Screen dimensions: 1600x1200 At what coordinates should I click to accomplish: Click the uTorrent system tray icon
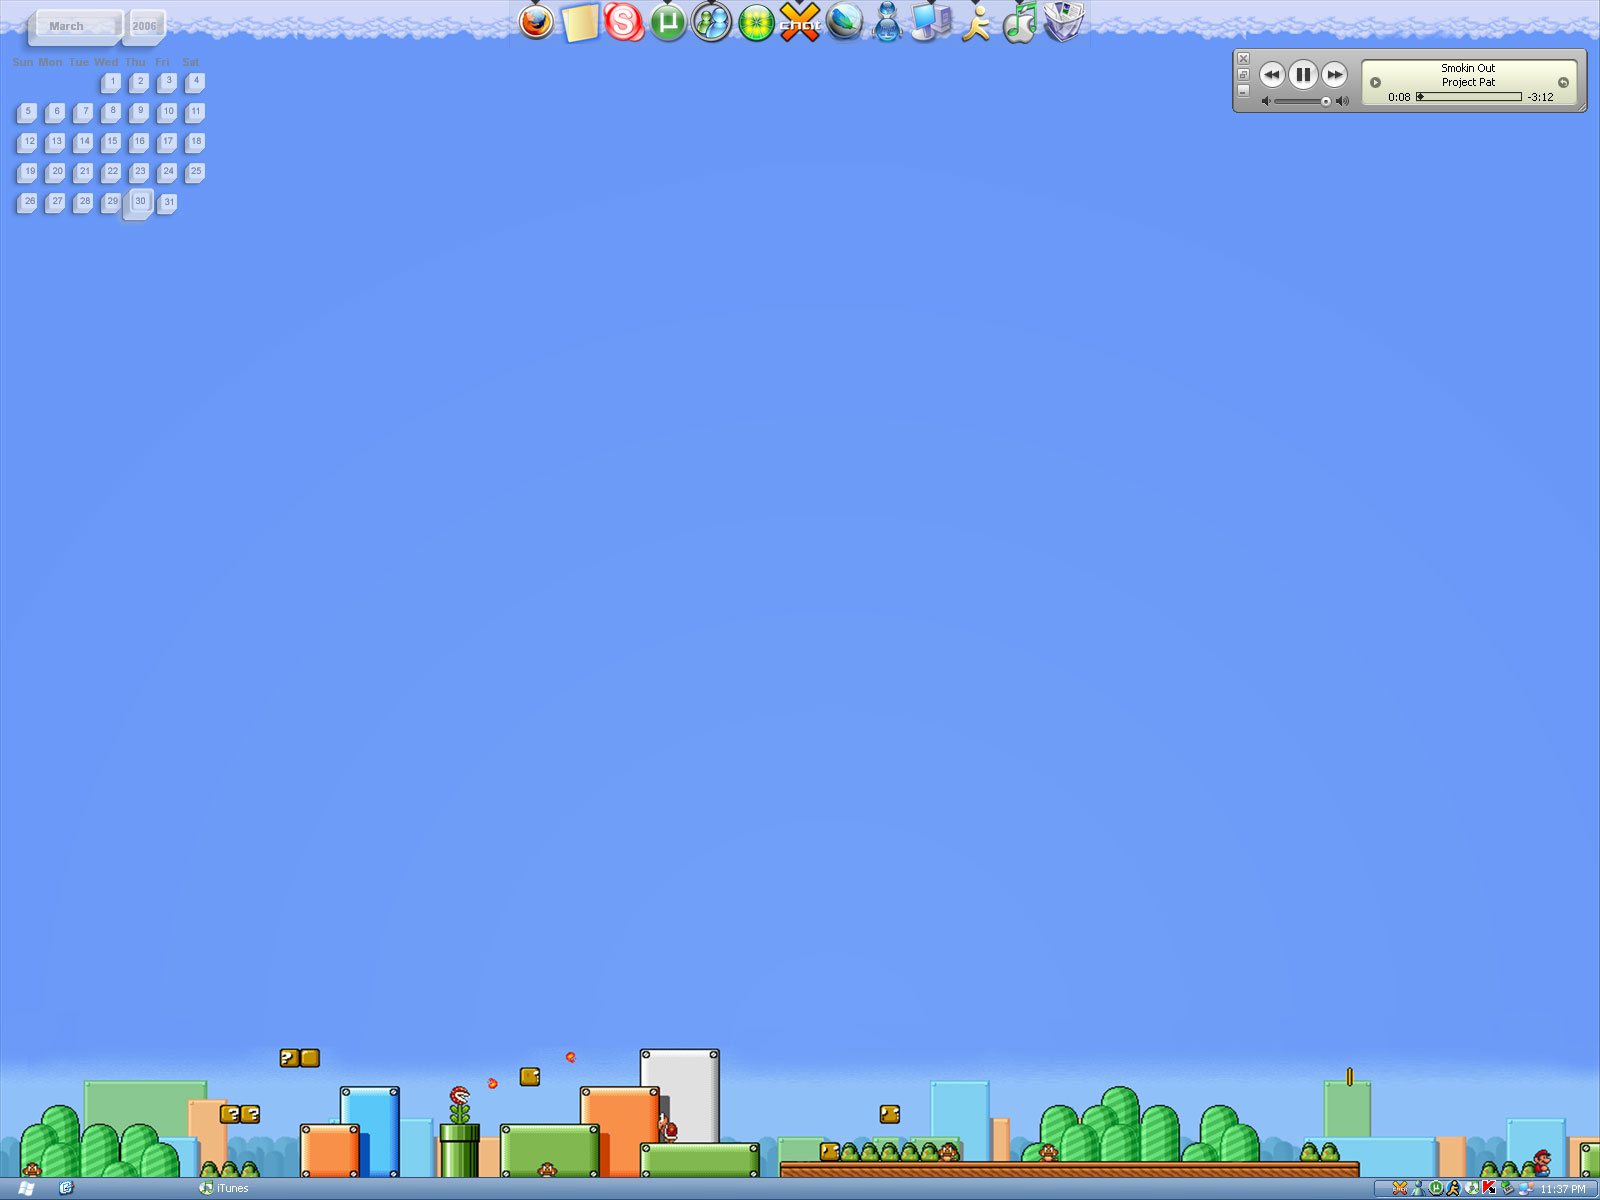1435,1189
